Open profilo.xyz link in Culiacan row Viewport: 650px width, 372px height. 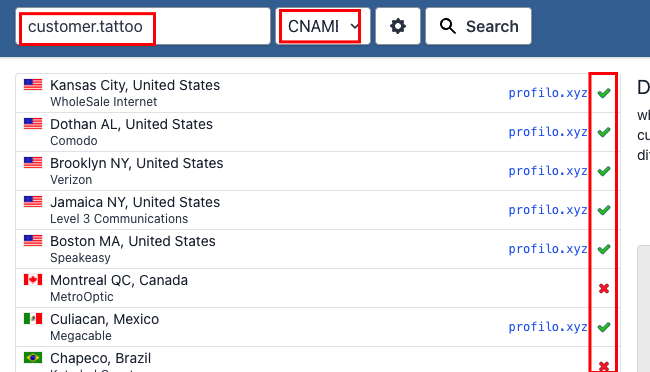[548, 327]
